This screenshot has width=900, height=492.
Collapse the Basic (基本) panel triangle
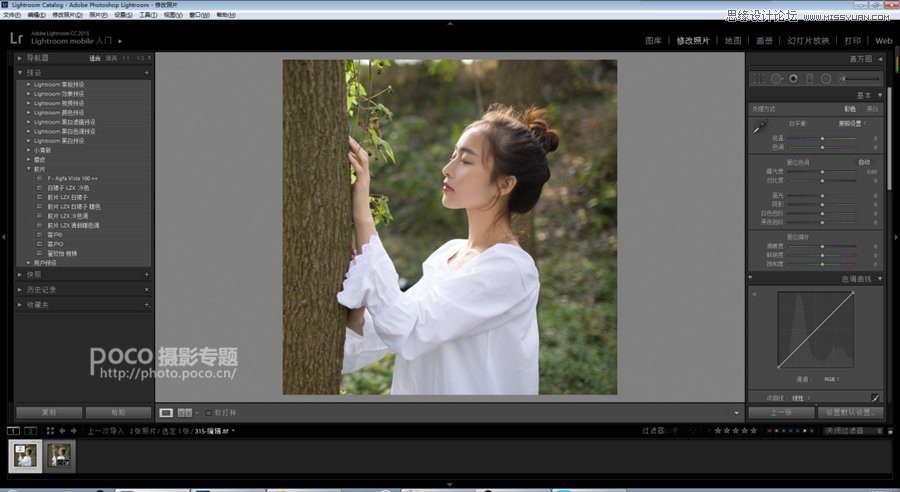pyautogui.click(x=880, y=95)
